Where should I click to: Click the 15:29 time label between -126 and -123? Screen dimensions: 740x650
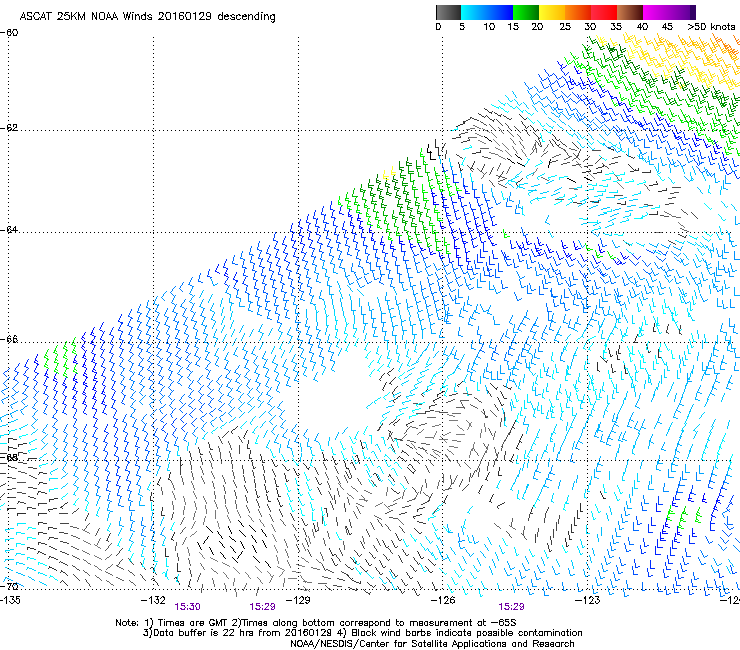pyautogui.click(x=511, y=607)
